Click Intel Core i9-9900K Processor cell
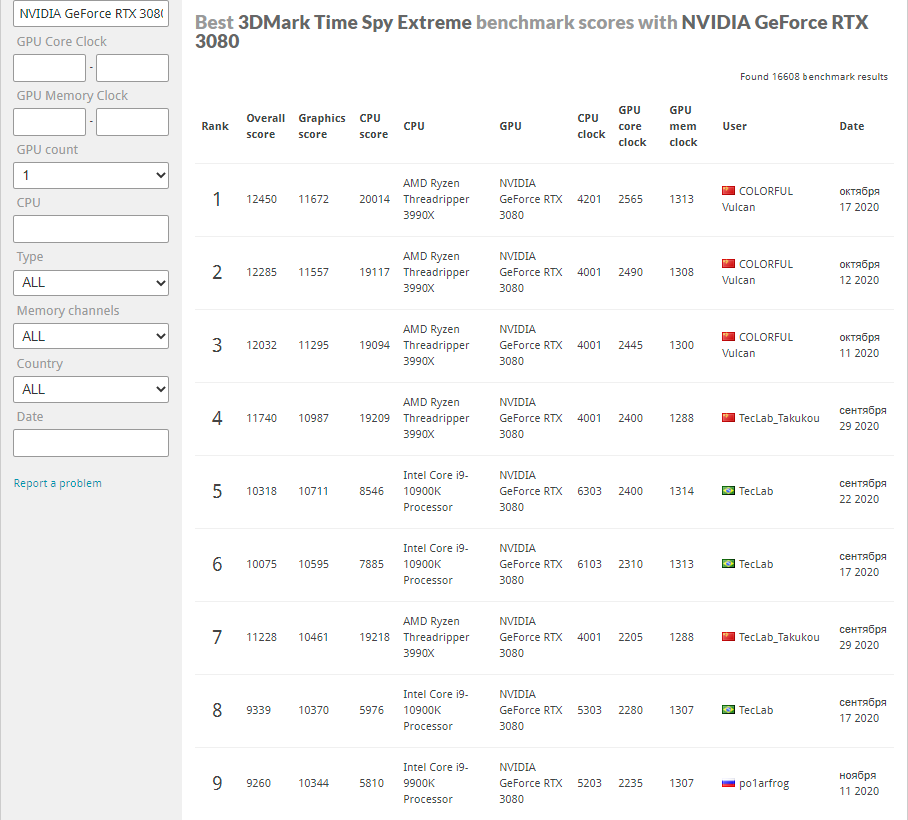This screenshot has width=908, height=820. (x=435, y=783)
